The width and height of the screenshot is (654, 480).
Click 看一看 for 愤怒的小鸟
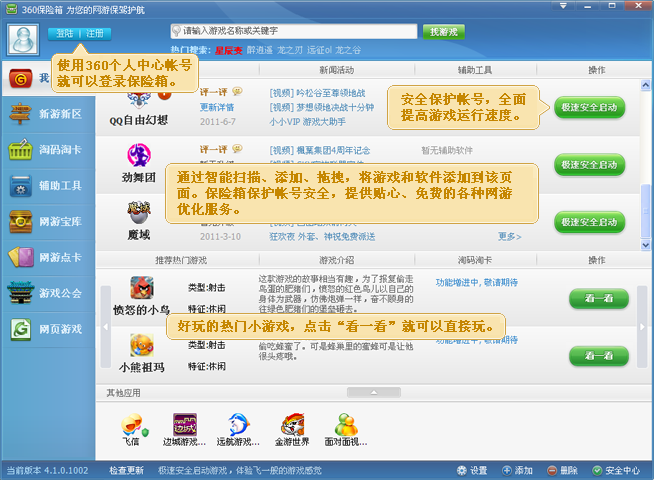click(x=599, y=298)
